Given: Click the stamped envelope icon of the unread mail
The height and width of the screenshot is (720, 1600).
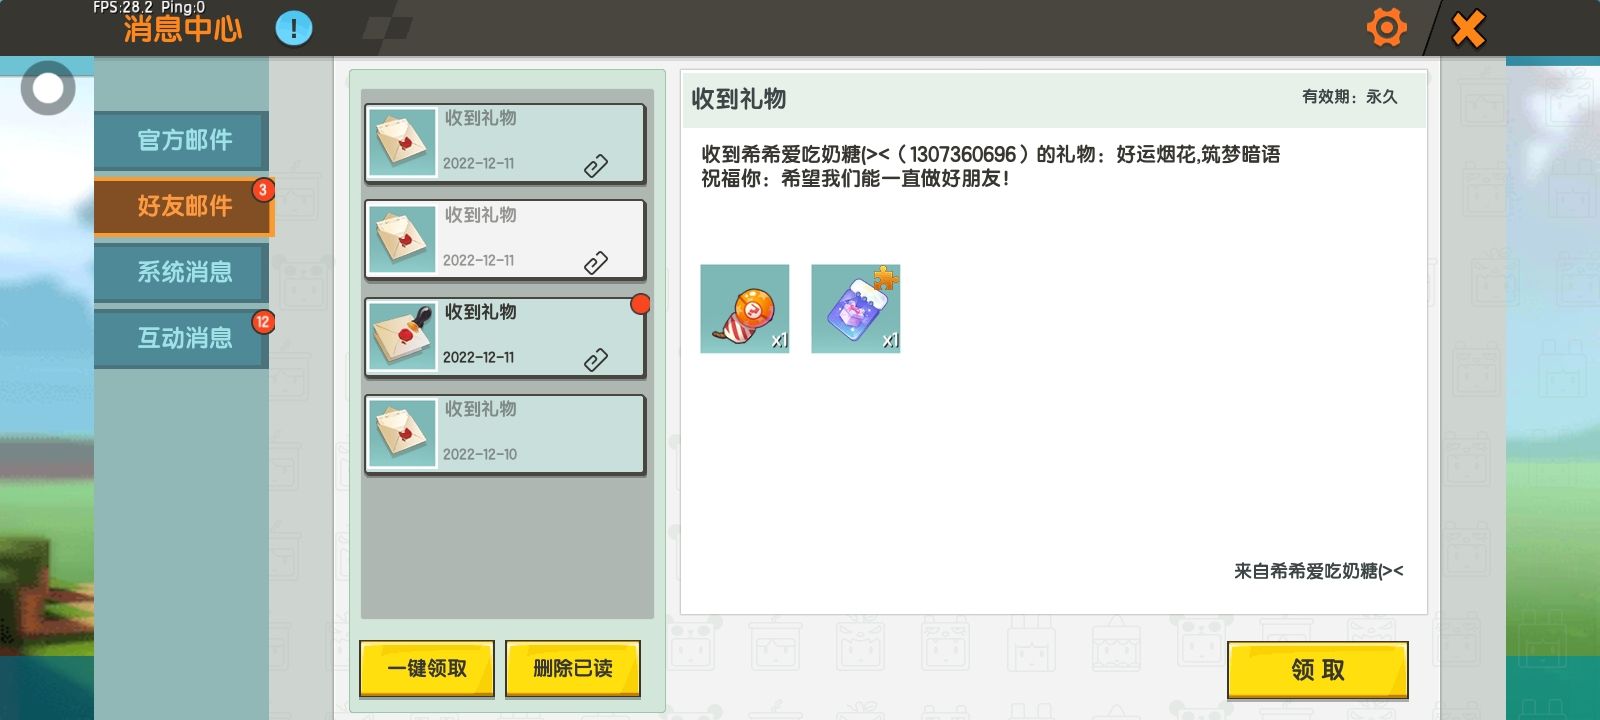Looking at the screenshot, I should [402, 337].
